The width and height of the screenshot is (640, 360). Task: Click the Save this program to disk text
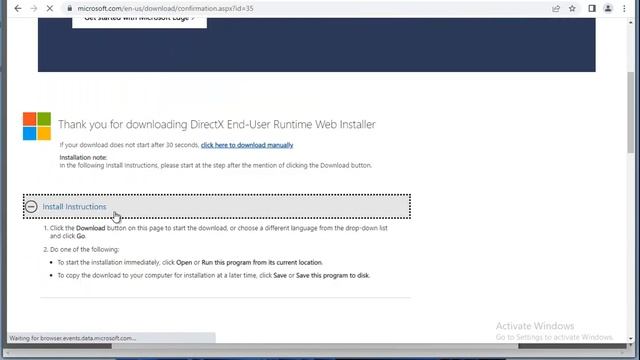(x=332, y=276)
